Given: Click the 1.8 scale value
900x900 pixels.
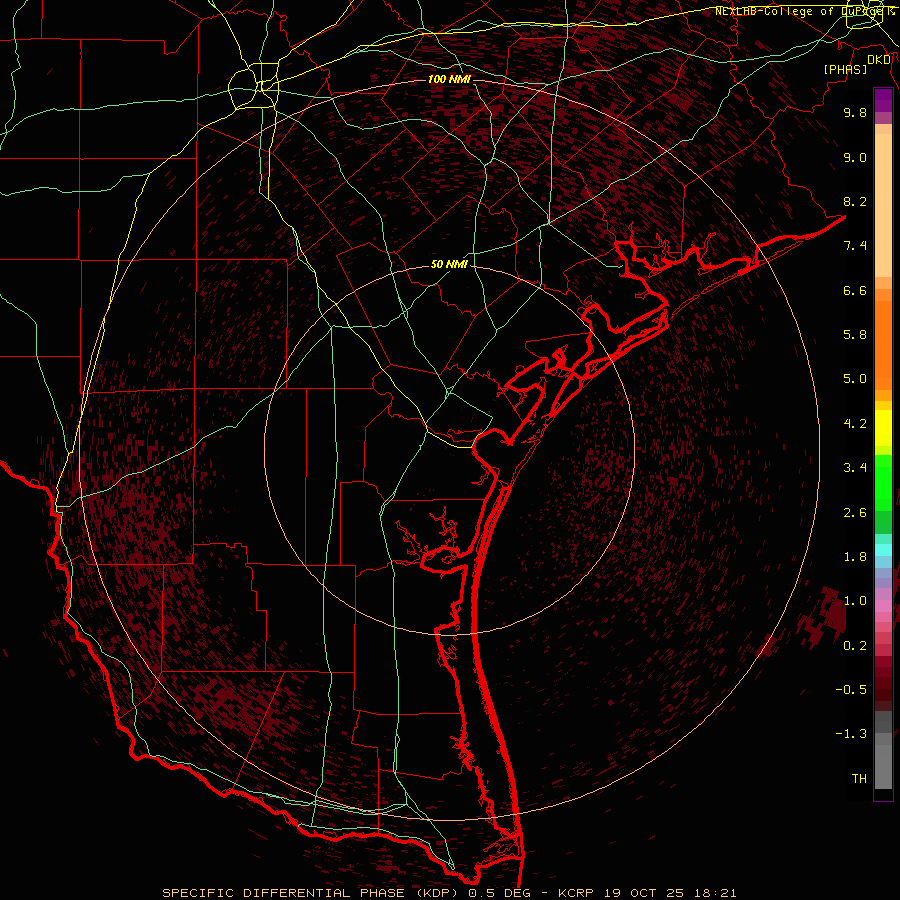Looking at the screenshot, I should [x=855, y=557].
